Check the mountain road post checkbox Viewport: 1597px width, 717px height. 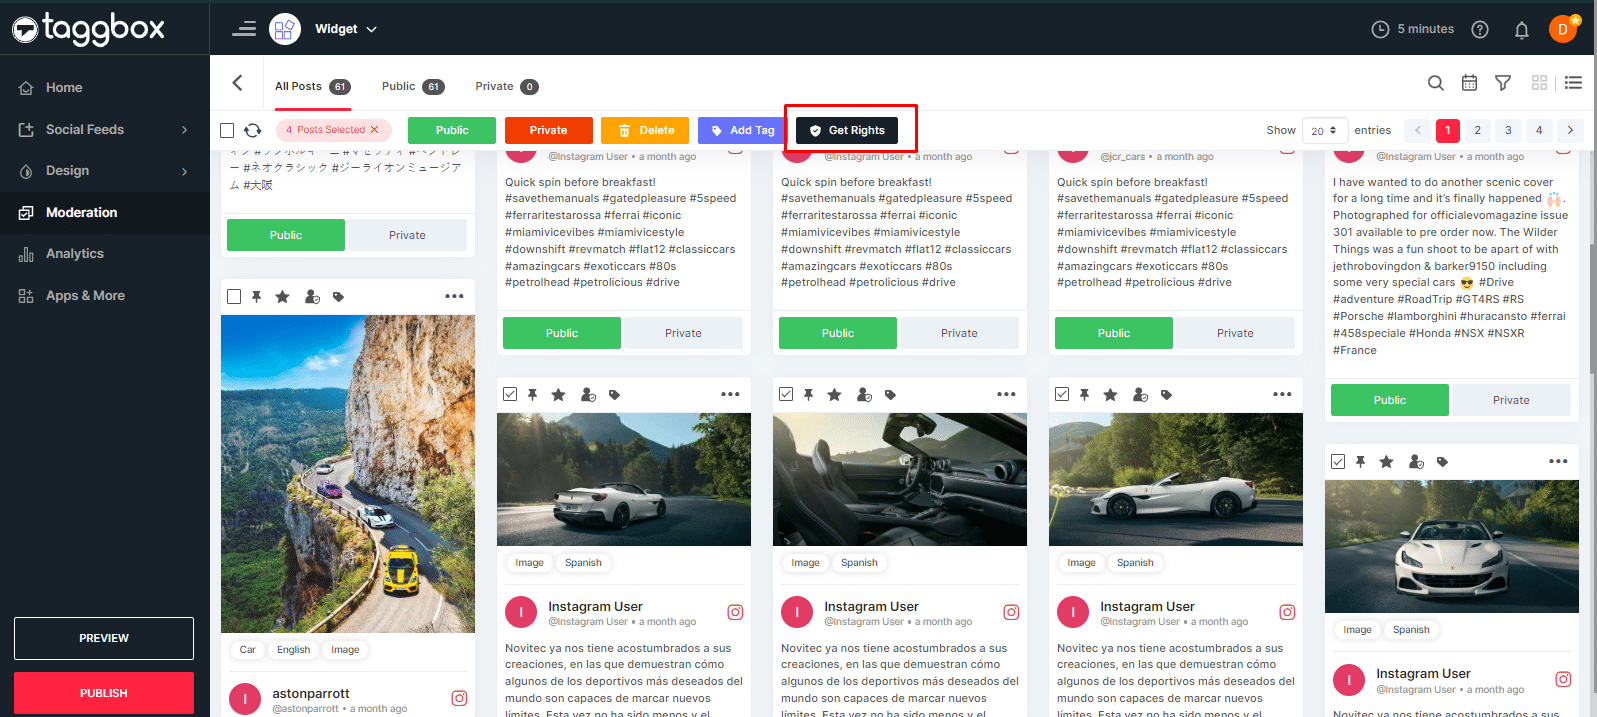tap(234, 297)
